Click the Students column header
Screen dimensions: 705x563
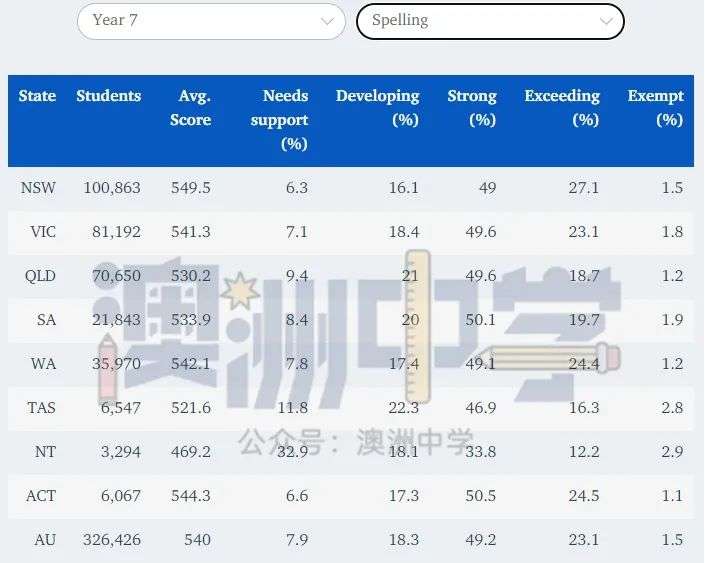[108, 97]
